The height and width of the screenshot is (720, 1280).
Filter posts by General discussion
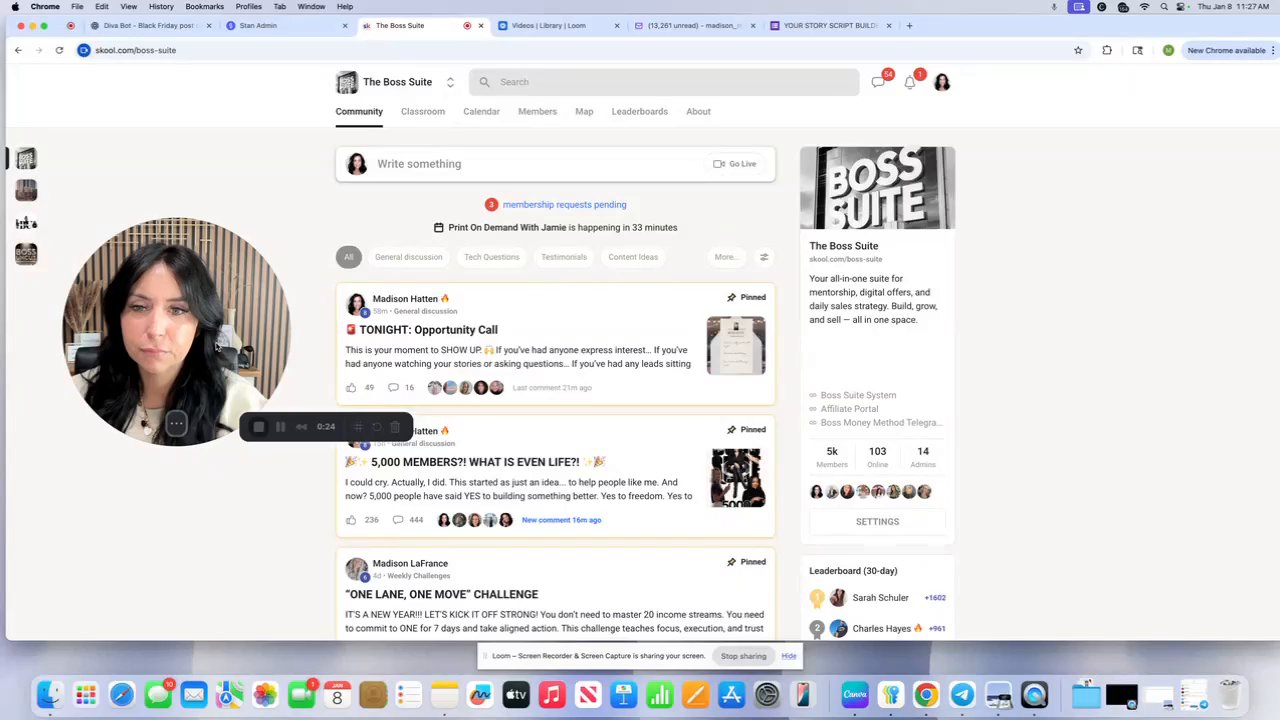(408, 257)
